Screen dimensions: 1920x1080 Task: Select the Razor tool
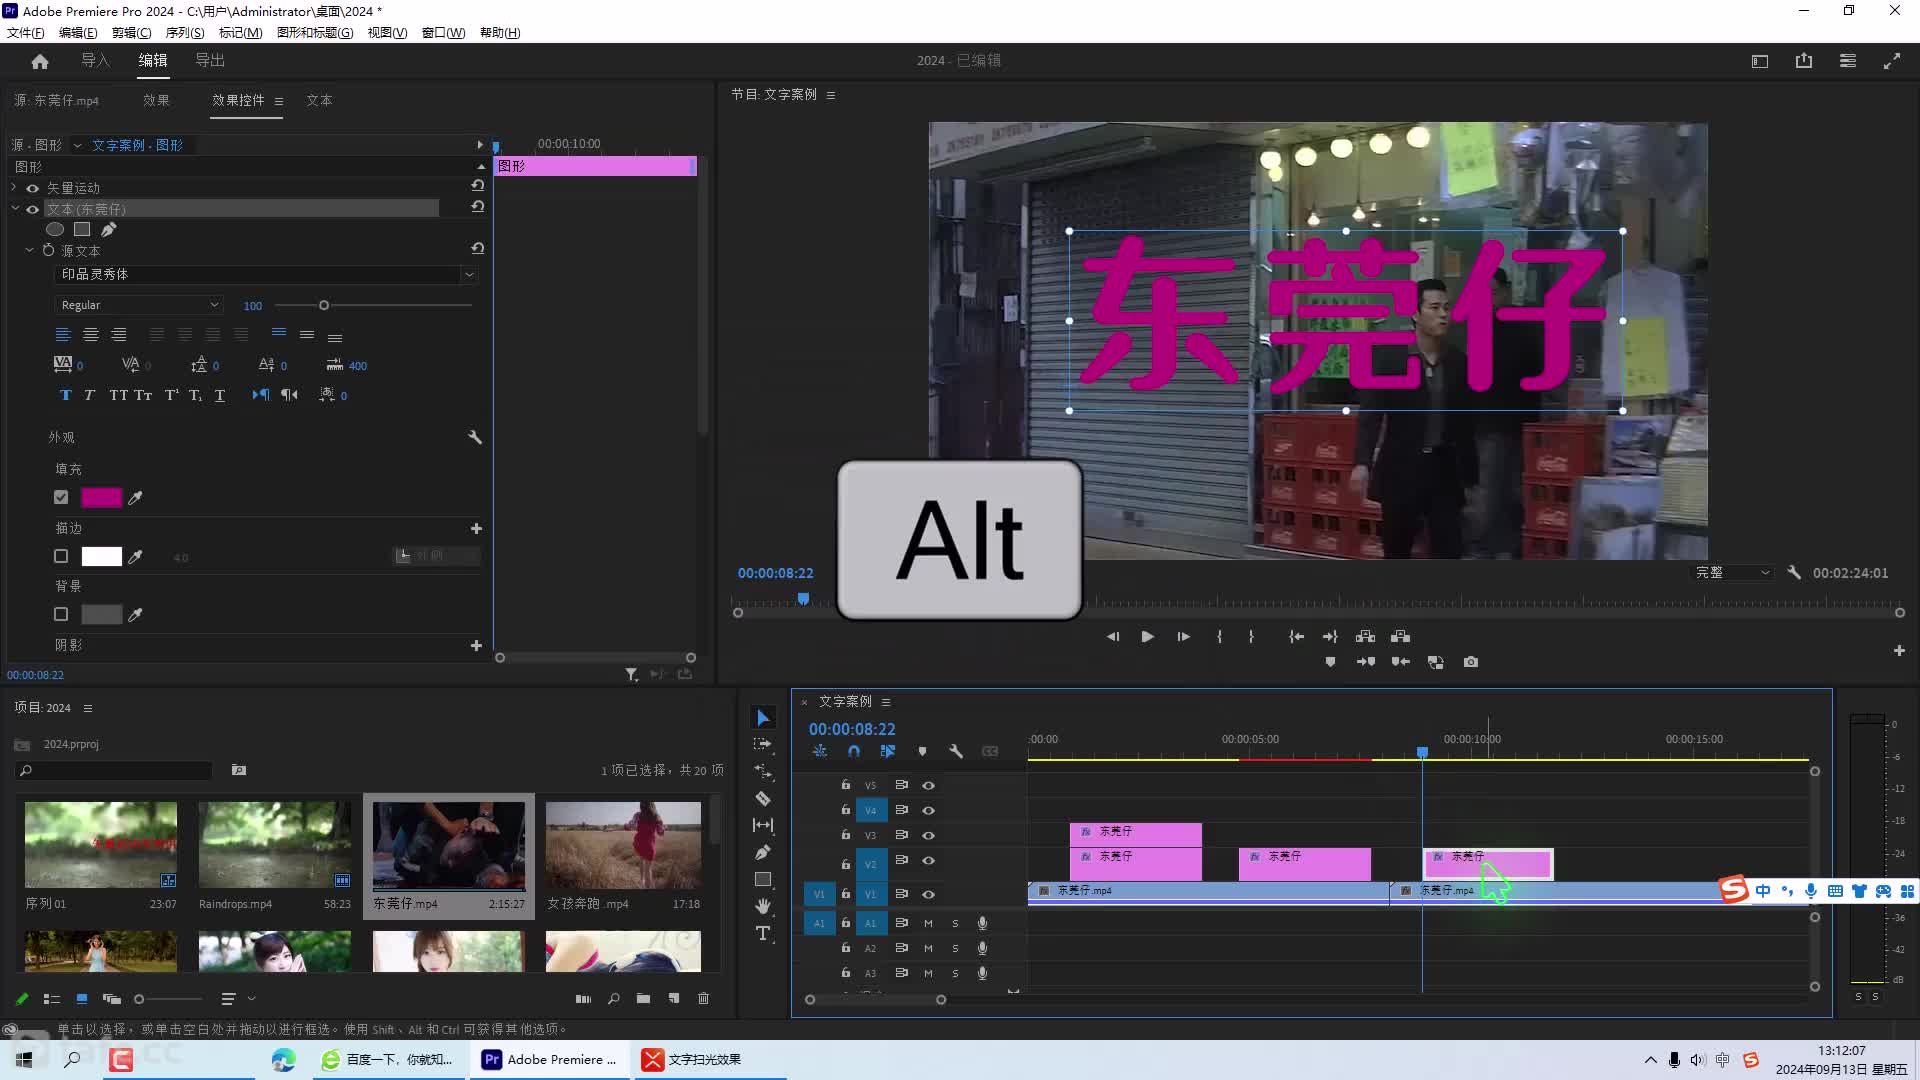[763, 798]
